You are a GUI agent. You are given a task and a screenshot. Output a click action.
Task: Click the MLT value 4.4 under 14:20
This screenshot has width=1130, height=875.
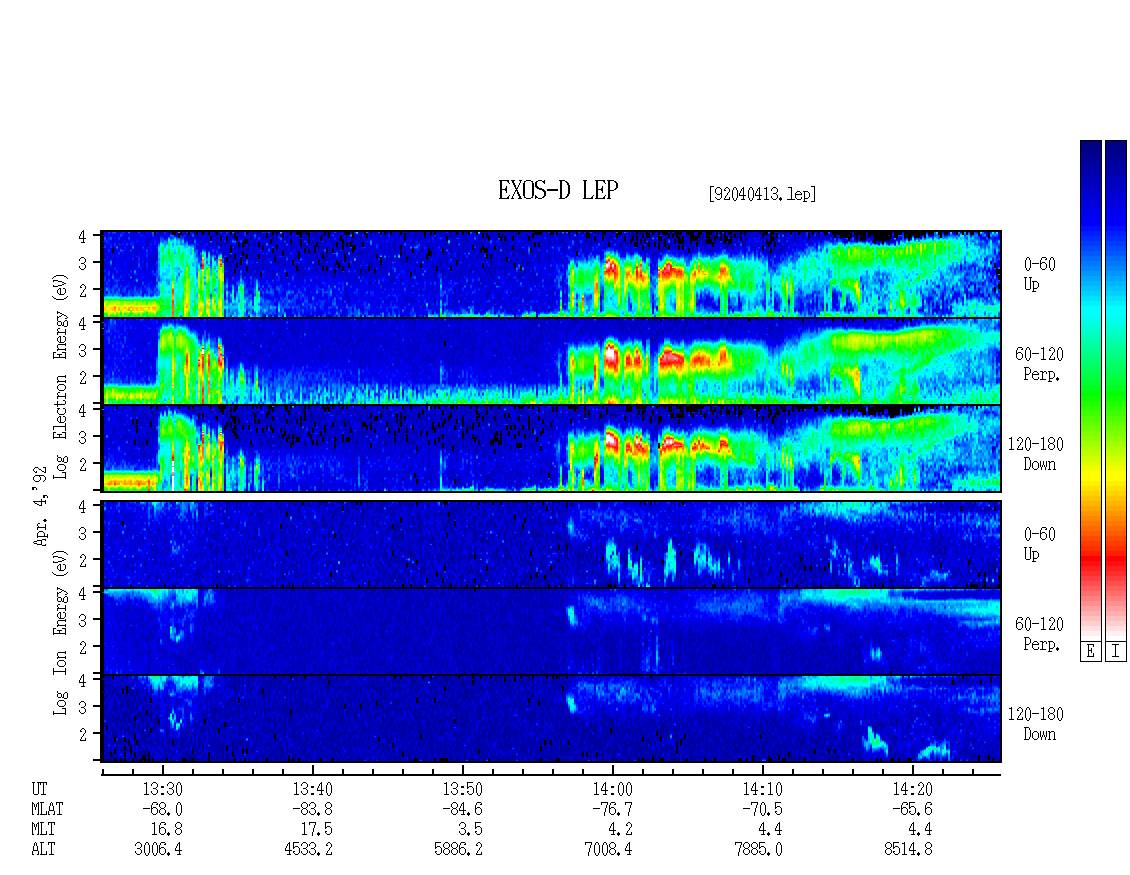(920, 830)
